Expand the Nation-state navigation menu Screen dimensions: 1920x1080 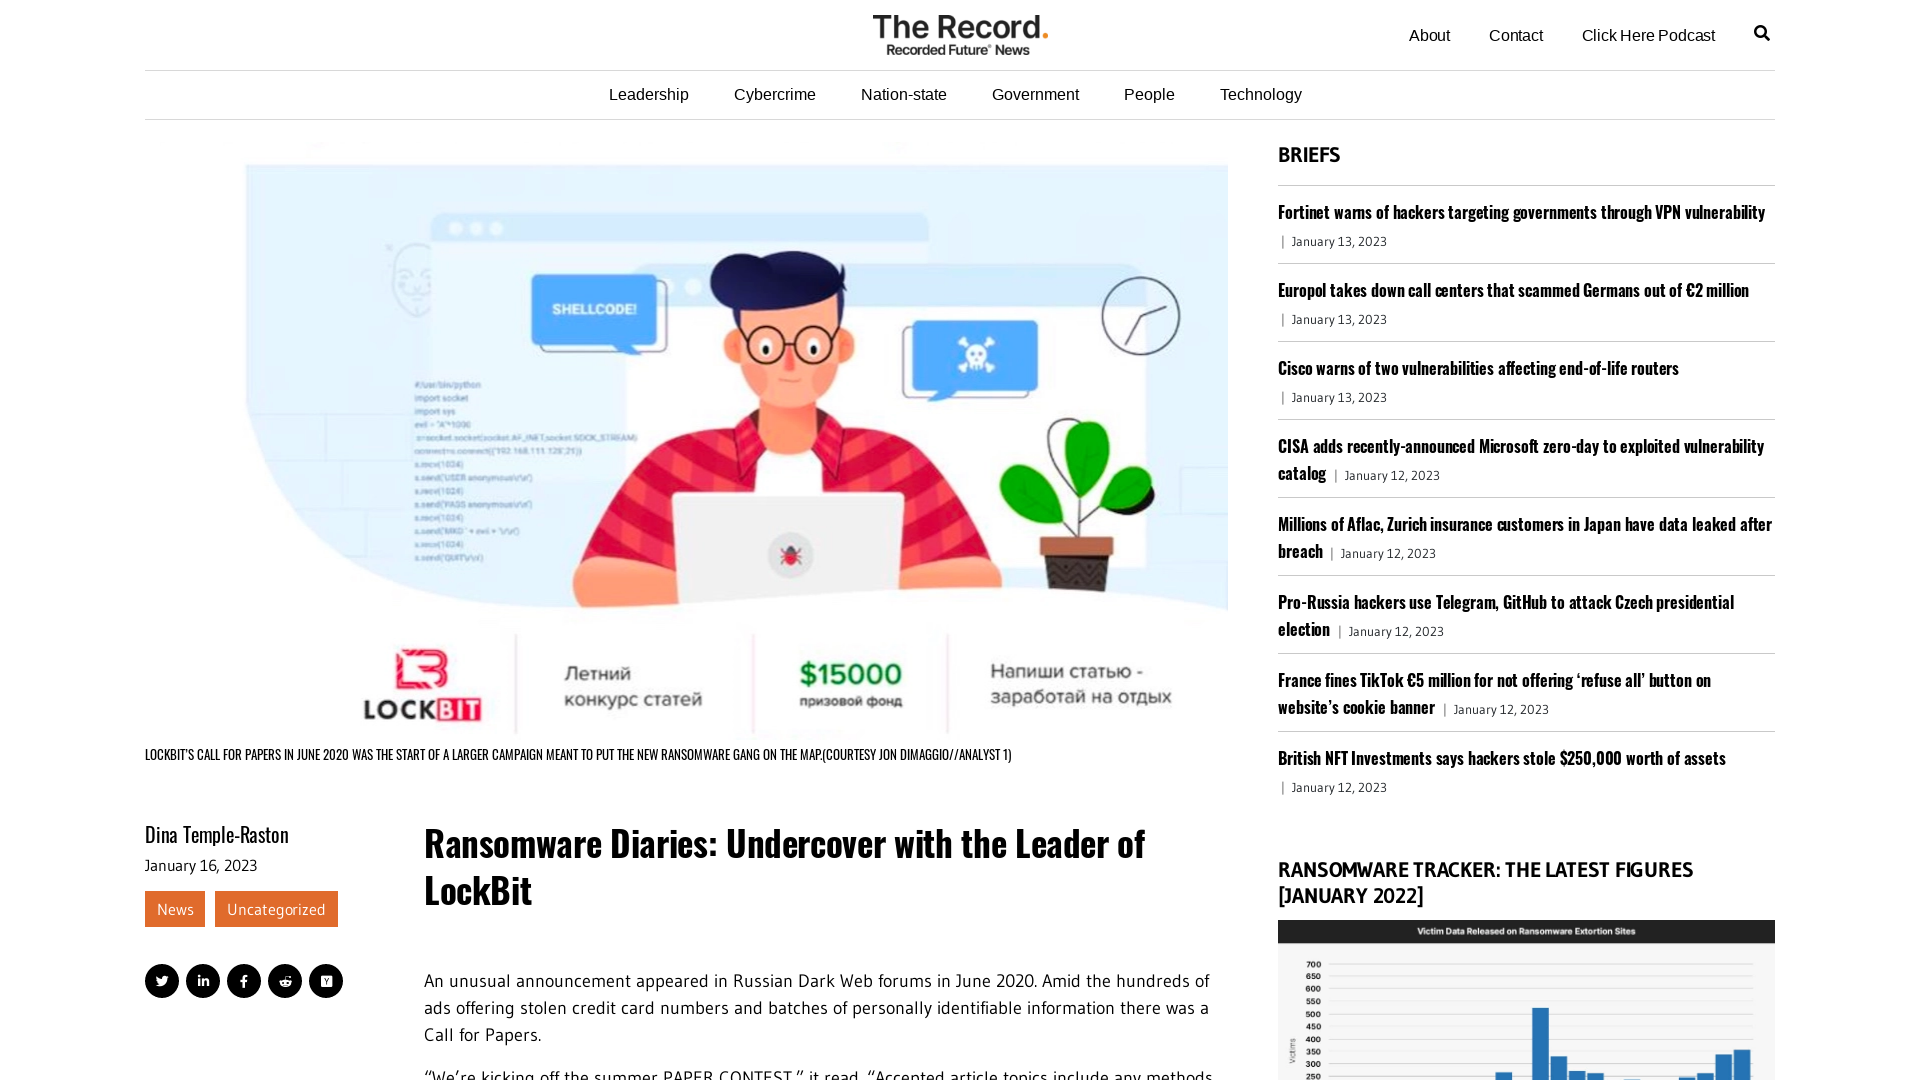pos(903,94)
